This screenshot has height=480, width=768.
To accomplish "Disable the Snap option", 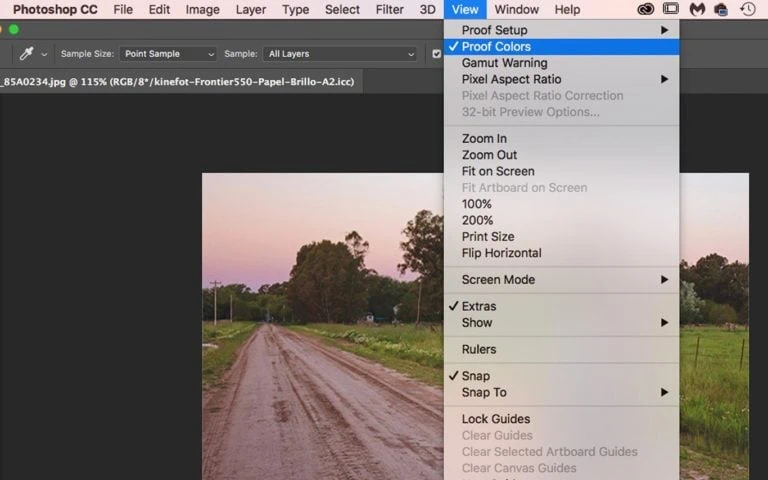I will coord(561,376).
